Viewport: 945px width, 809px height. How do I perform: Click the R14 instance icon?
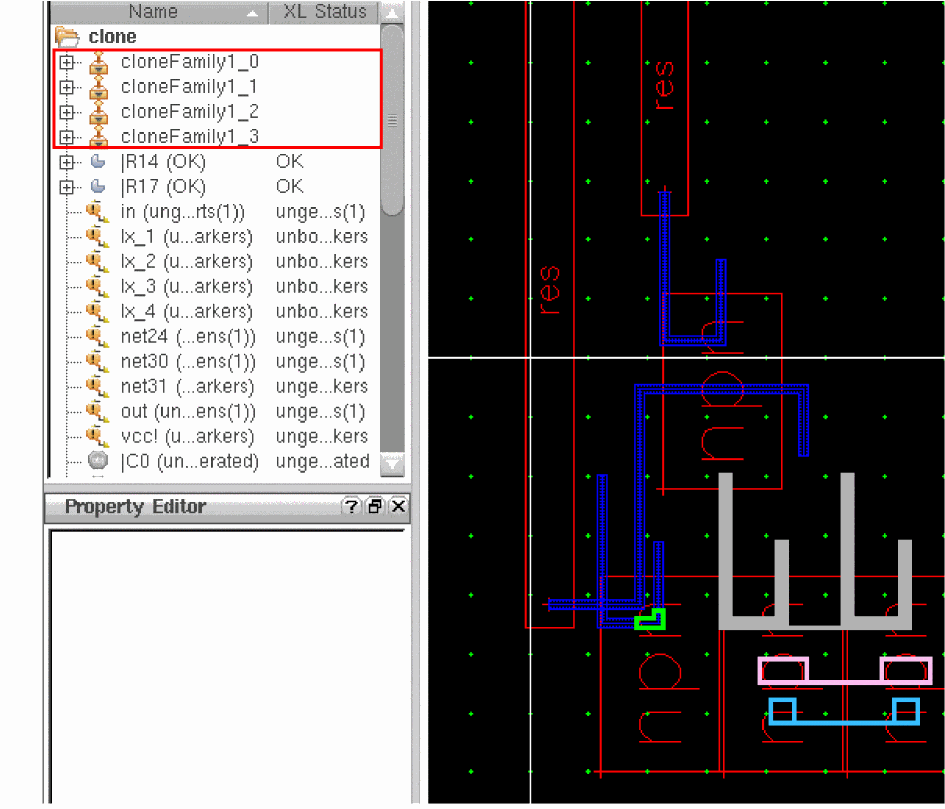point(98,162)
